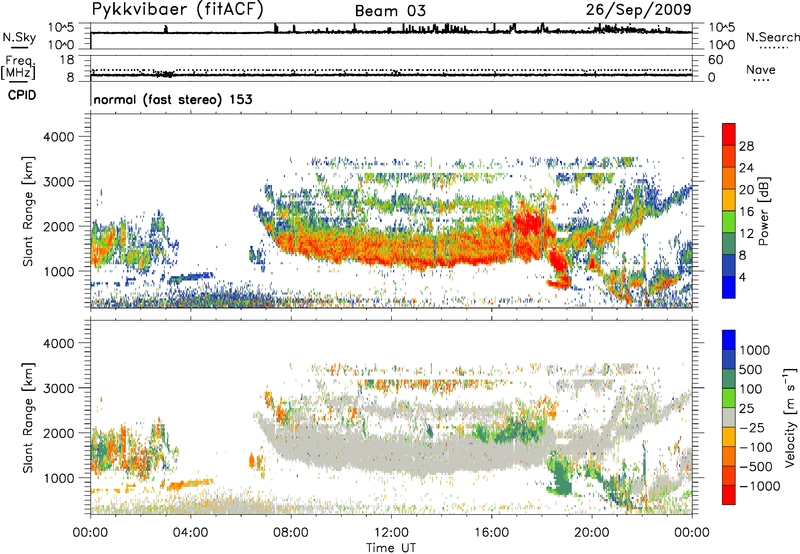
Task: Click the 'Freq. [MHz]' axis label
Action: click(x=18, y=68)
